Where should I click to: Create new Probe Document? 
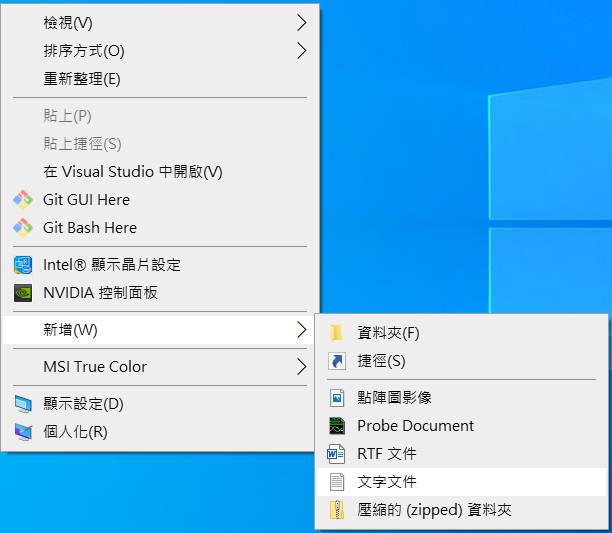point(461,426)
